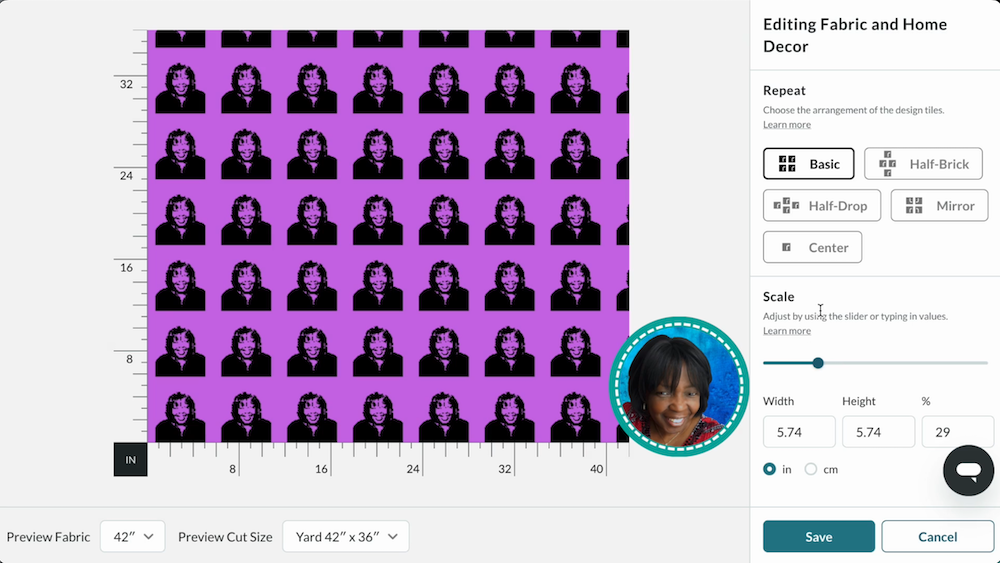Select the Basic repeat tile icon
1000x563 pixels.
click(786, 164)
